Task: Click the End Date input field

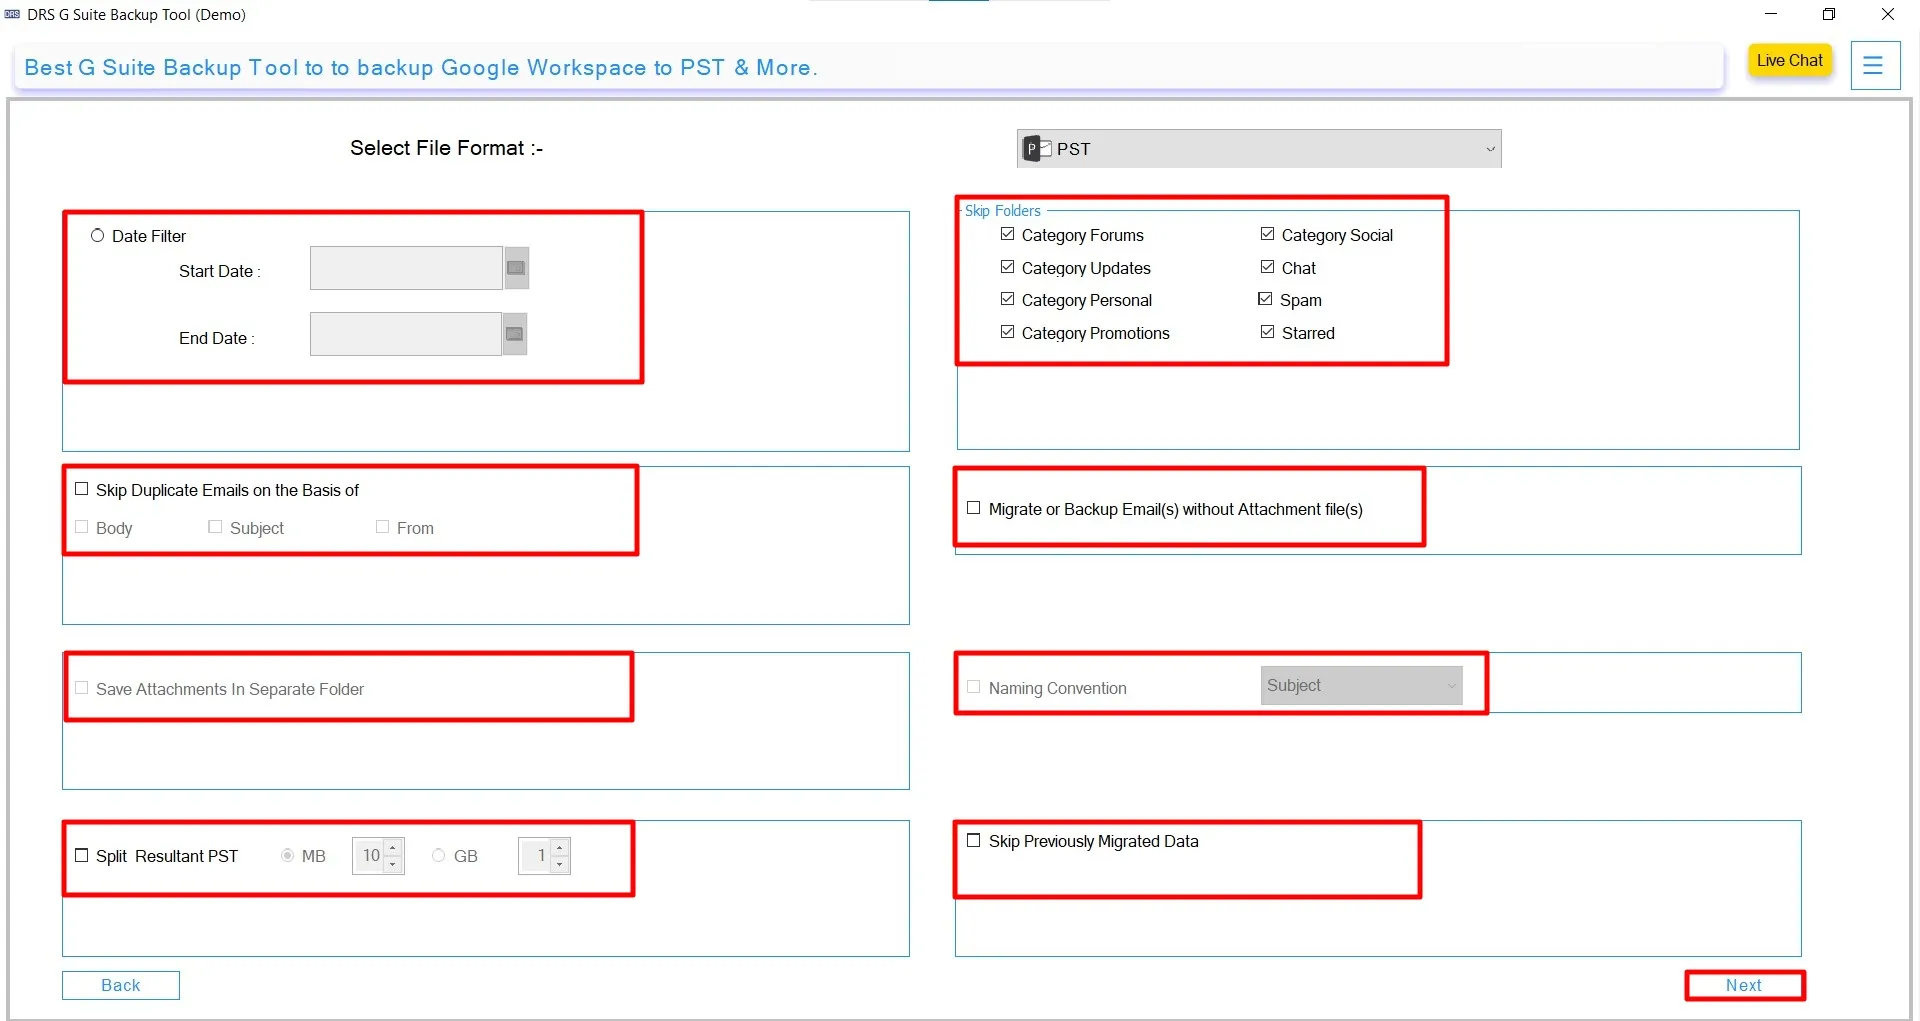Action: (405, 334)
